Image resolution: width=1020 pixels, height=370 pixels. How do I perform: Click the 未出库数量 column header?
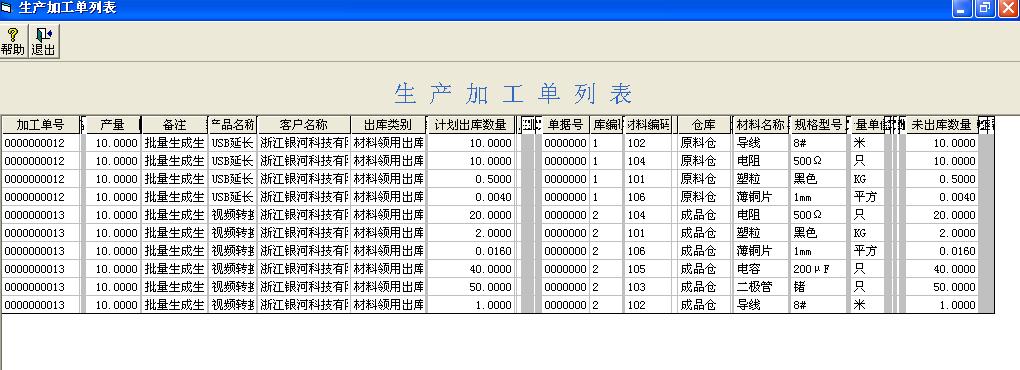[x=941, y=125]
